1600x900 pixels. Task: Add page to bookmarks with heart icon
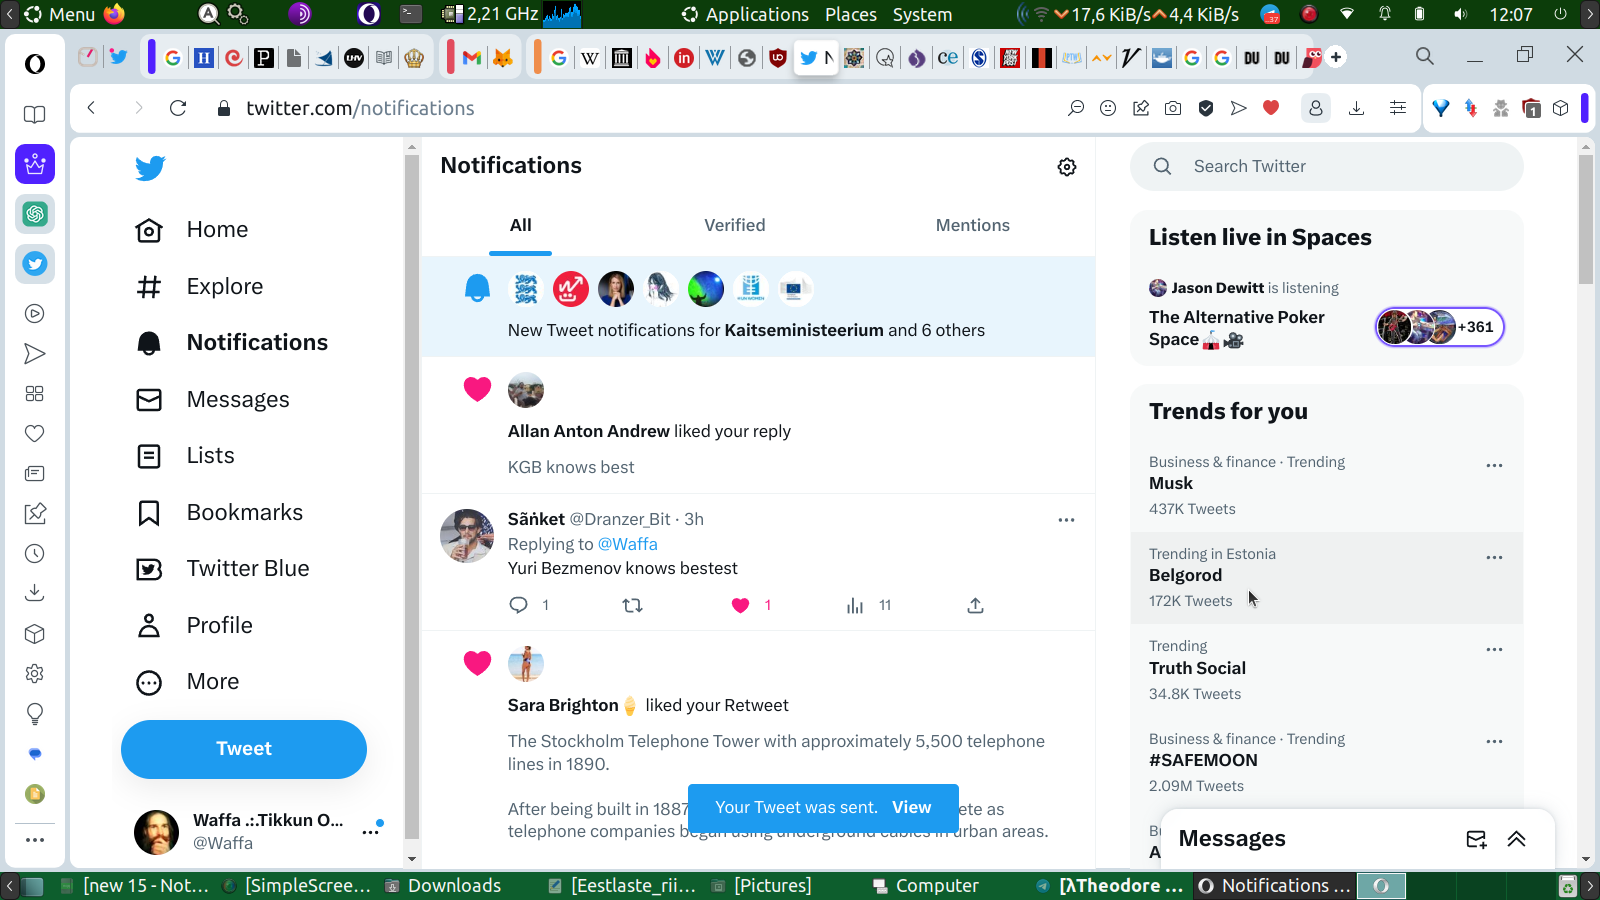tap(1271, 108)
